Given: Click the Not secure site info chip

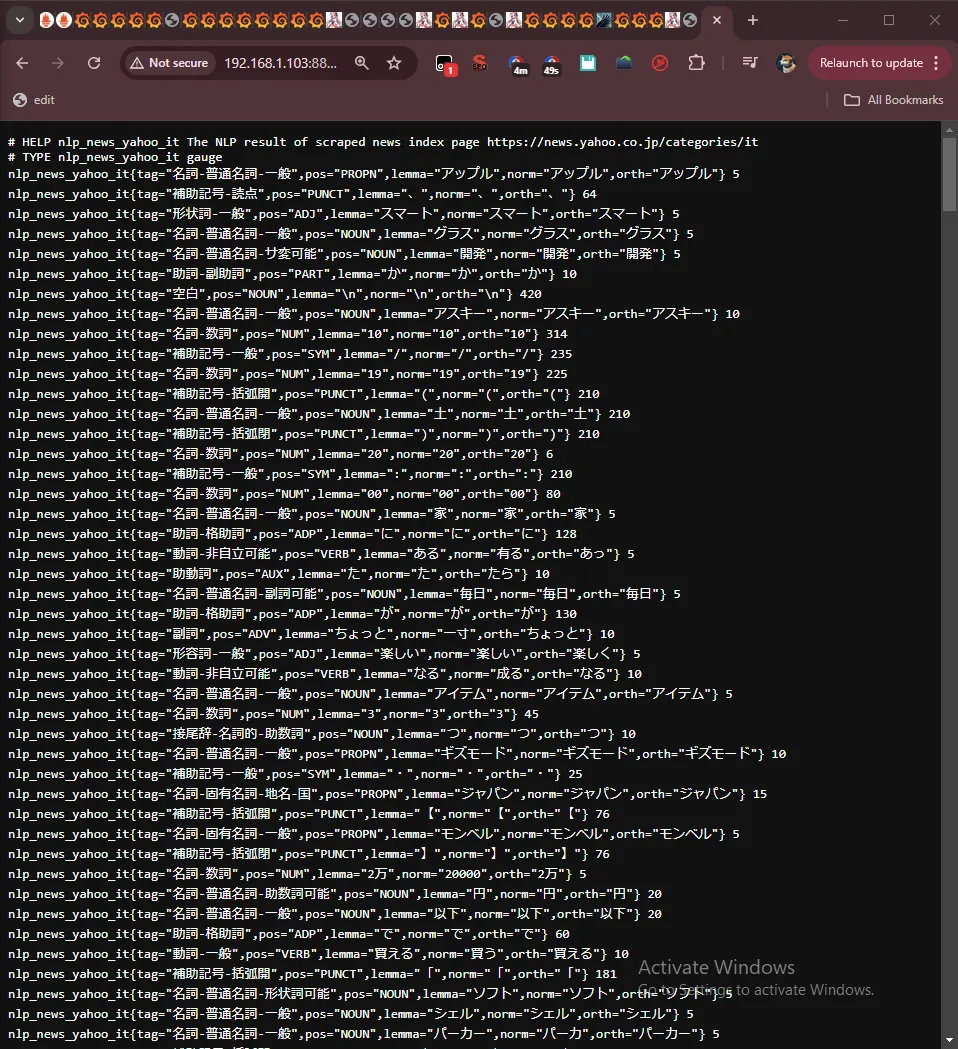Looking at the screenshot, I should tap(167, 63).
